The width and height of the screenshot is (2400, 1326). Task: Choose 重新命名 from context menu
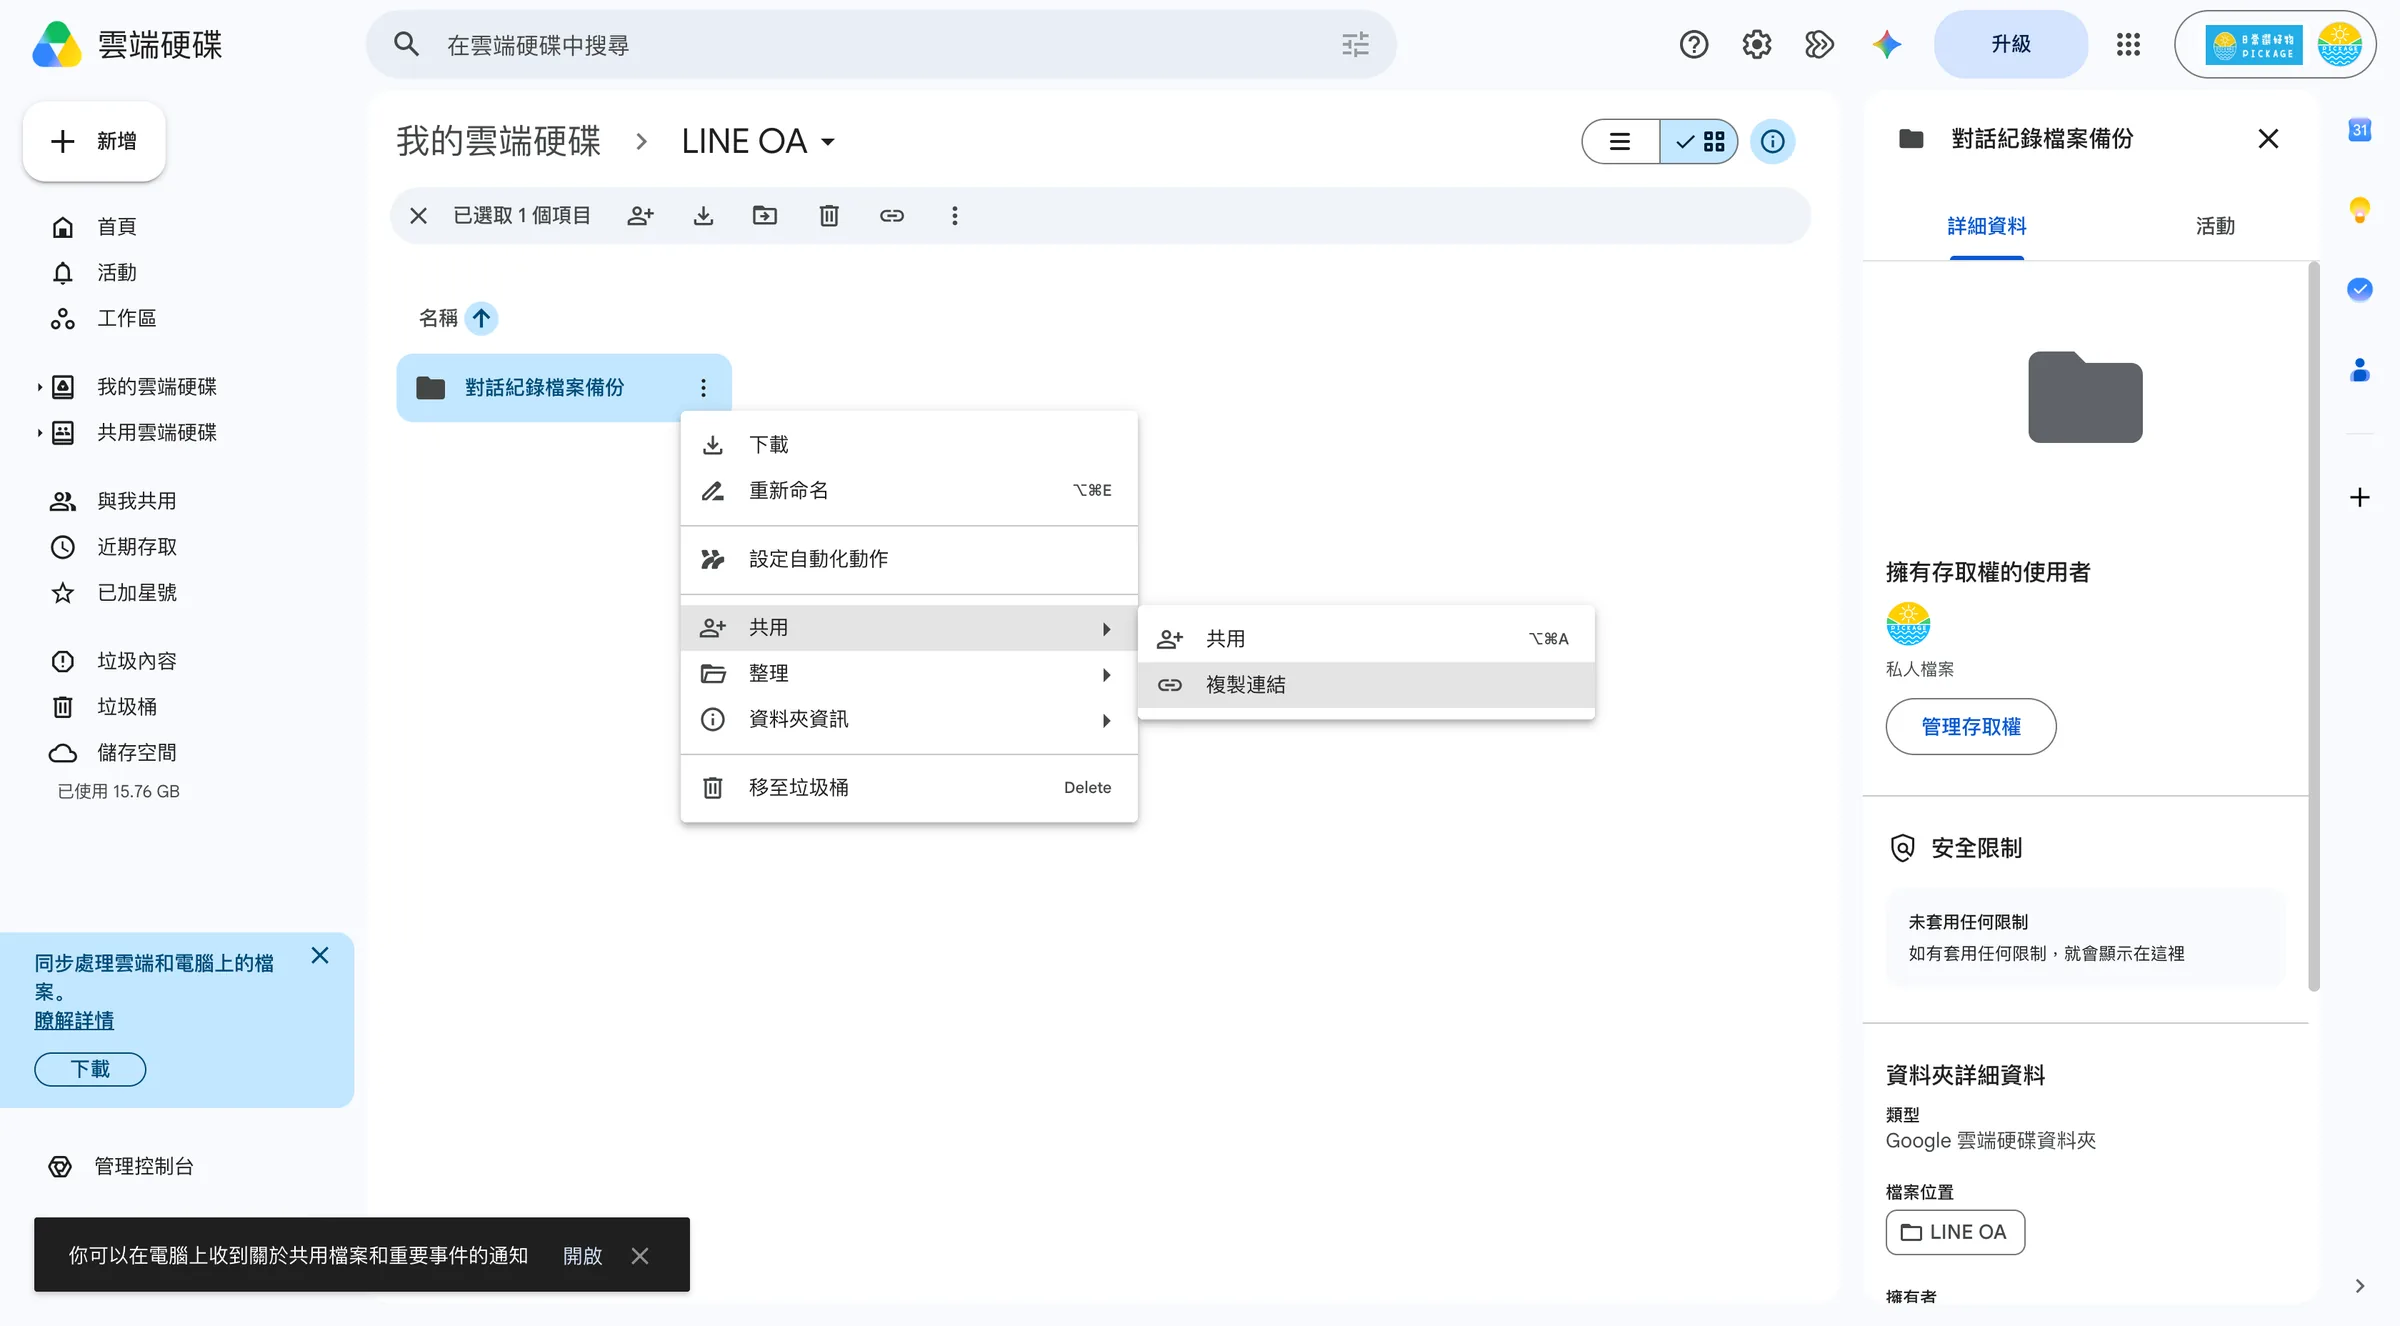click(x=909, y=490)
